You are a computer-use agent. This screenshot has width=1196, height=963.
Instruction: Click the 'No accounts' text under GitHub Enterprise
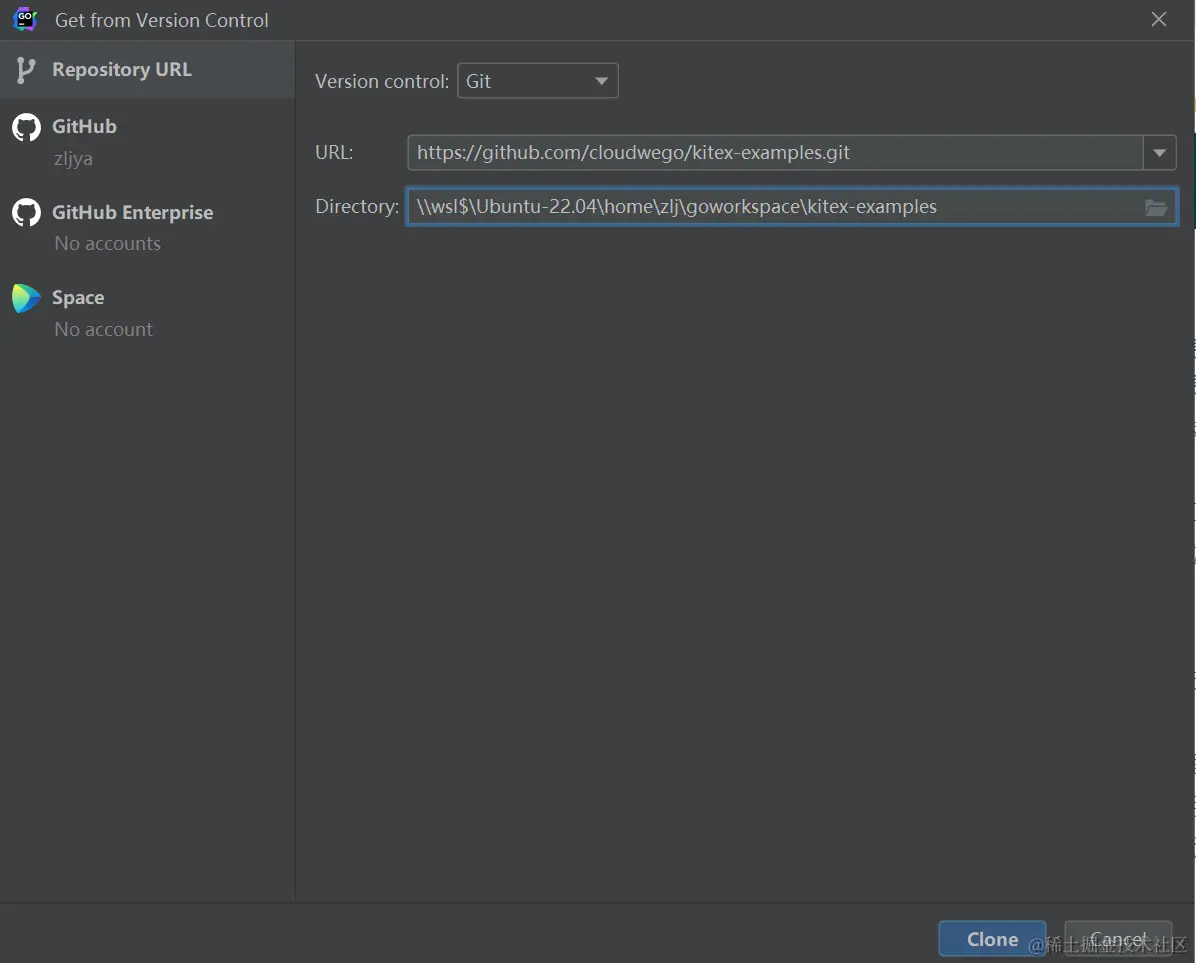108,243
